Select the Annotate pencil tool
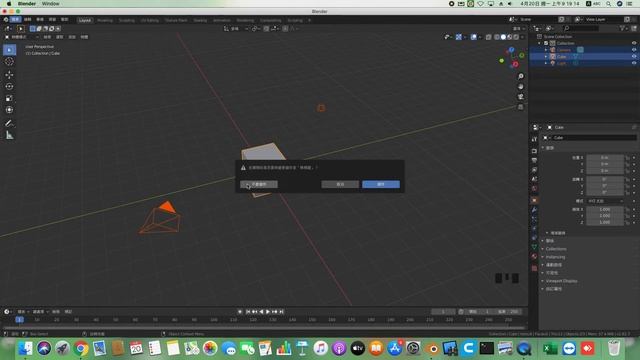Viewport: 640px width, 360px height. (x=9, y=123)
